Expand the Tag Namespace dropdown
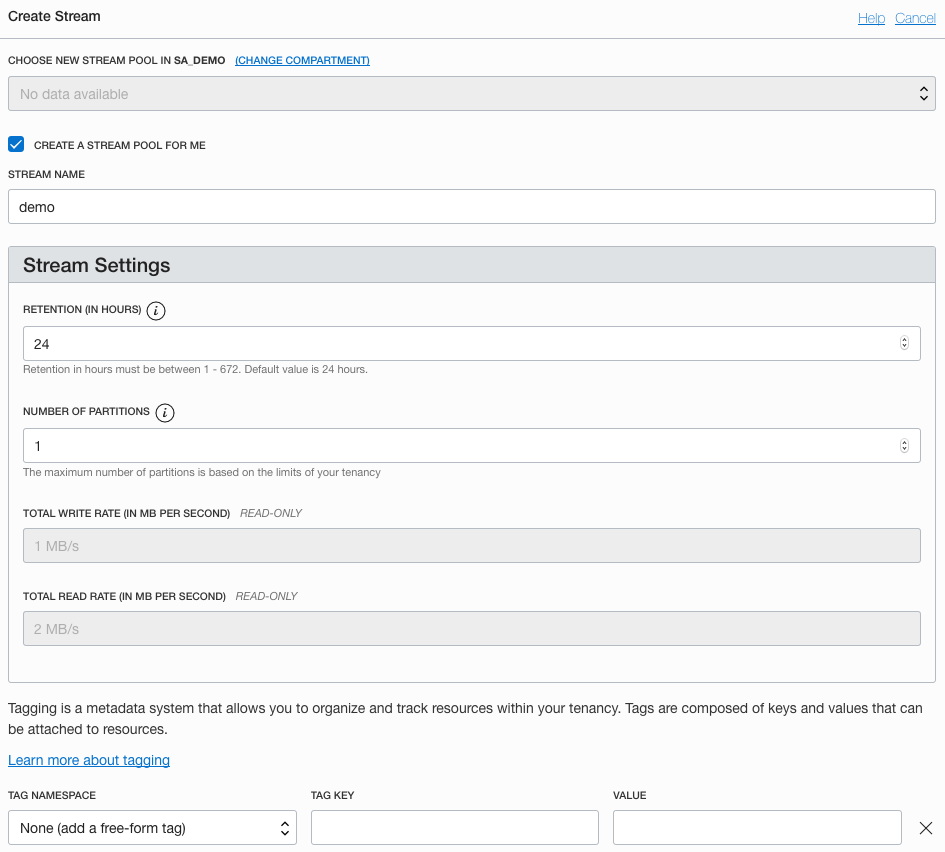Image resolution: width=945 pixels, height=852 pixels. coord(152,828)
